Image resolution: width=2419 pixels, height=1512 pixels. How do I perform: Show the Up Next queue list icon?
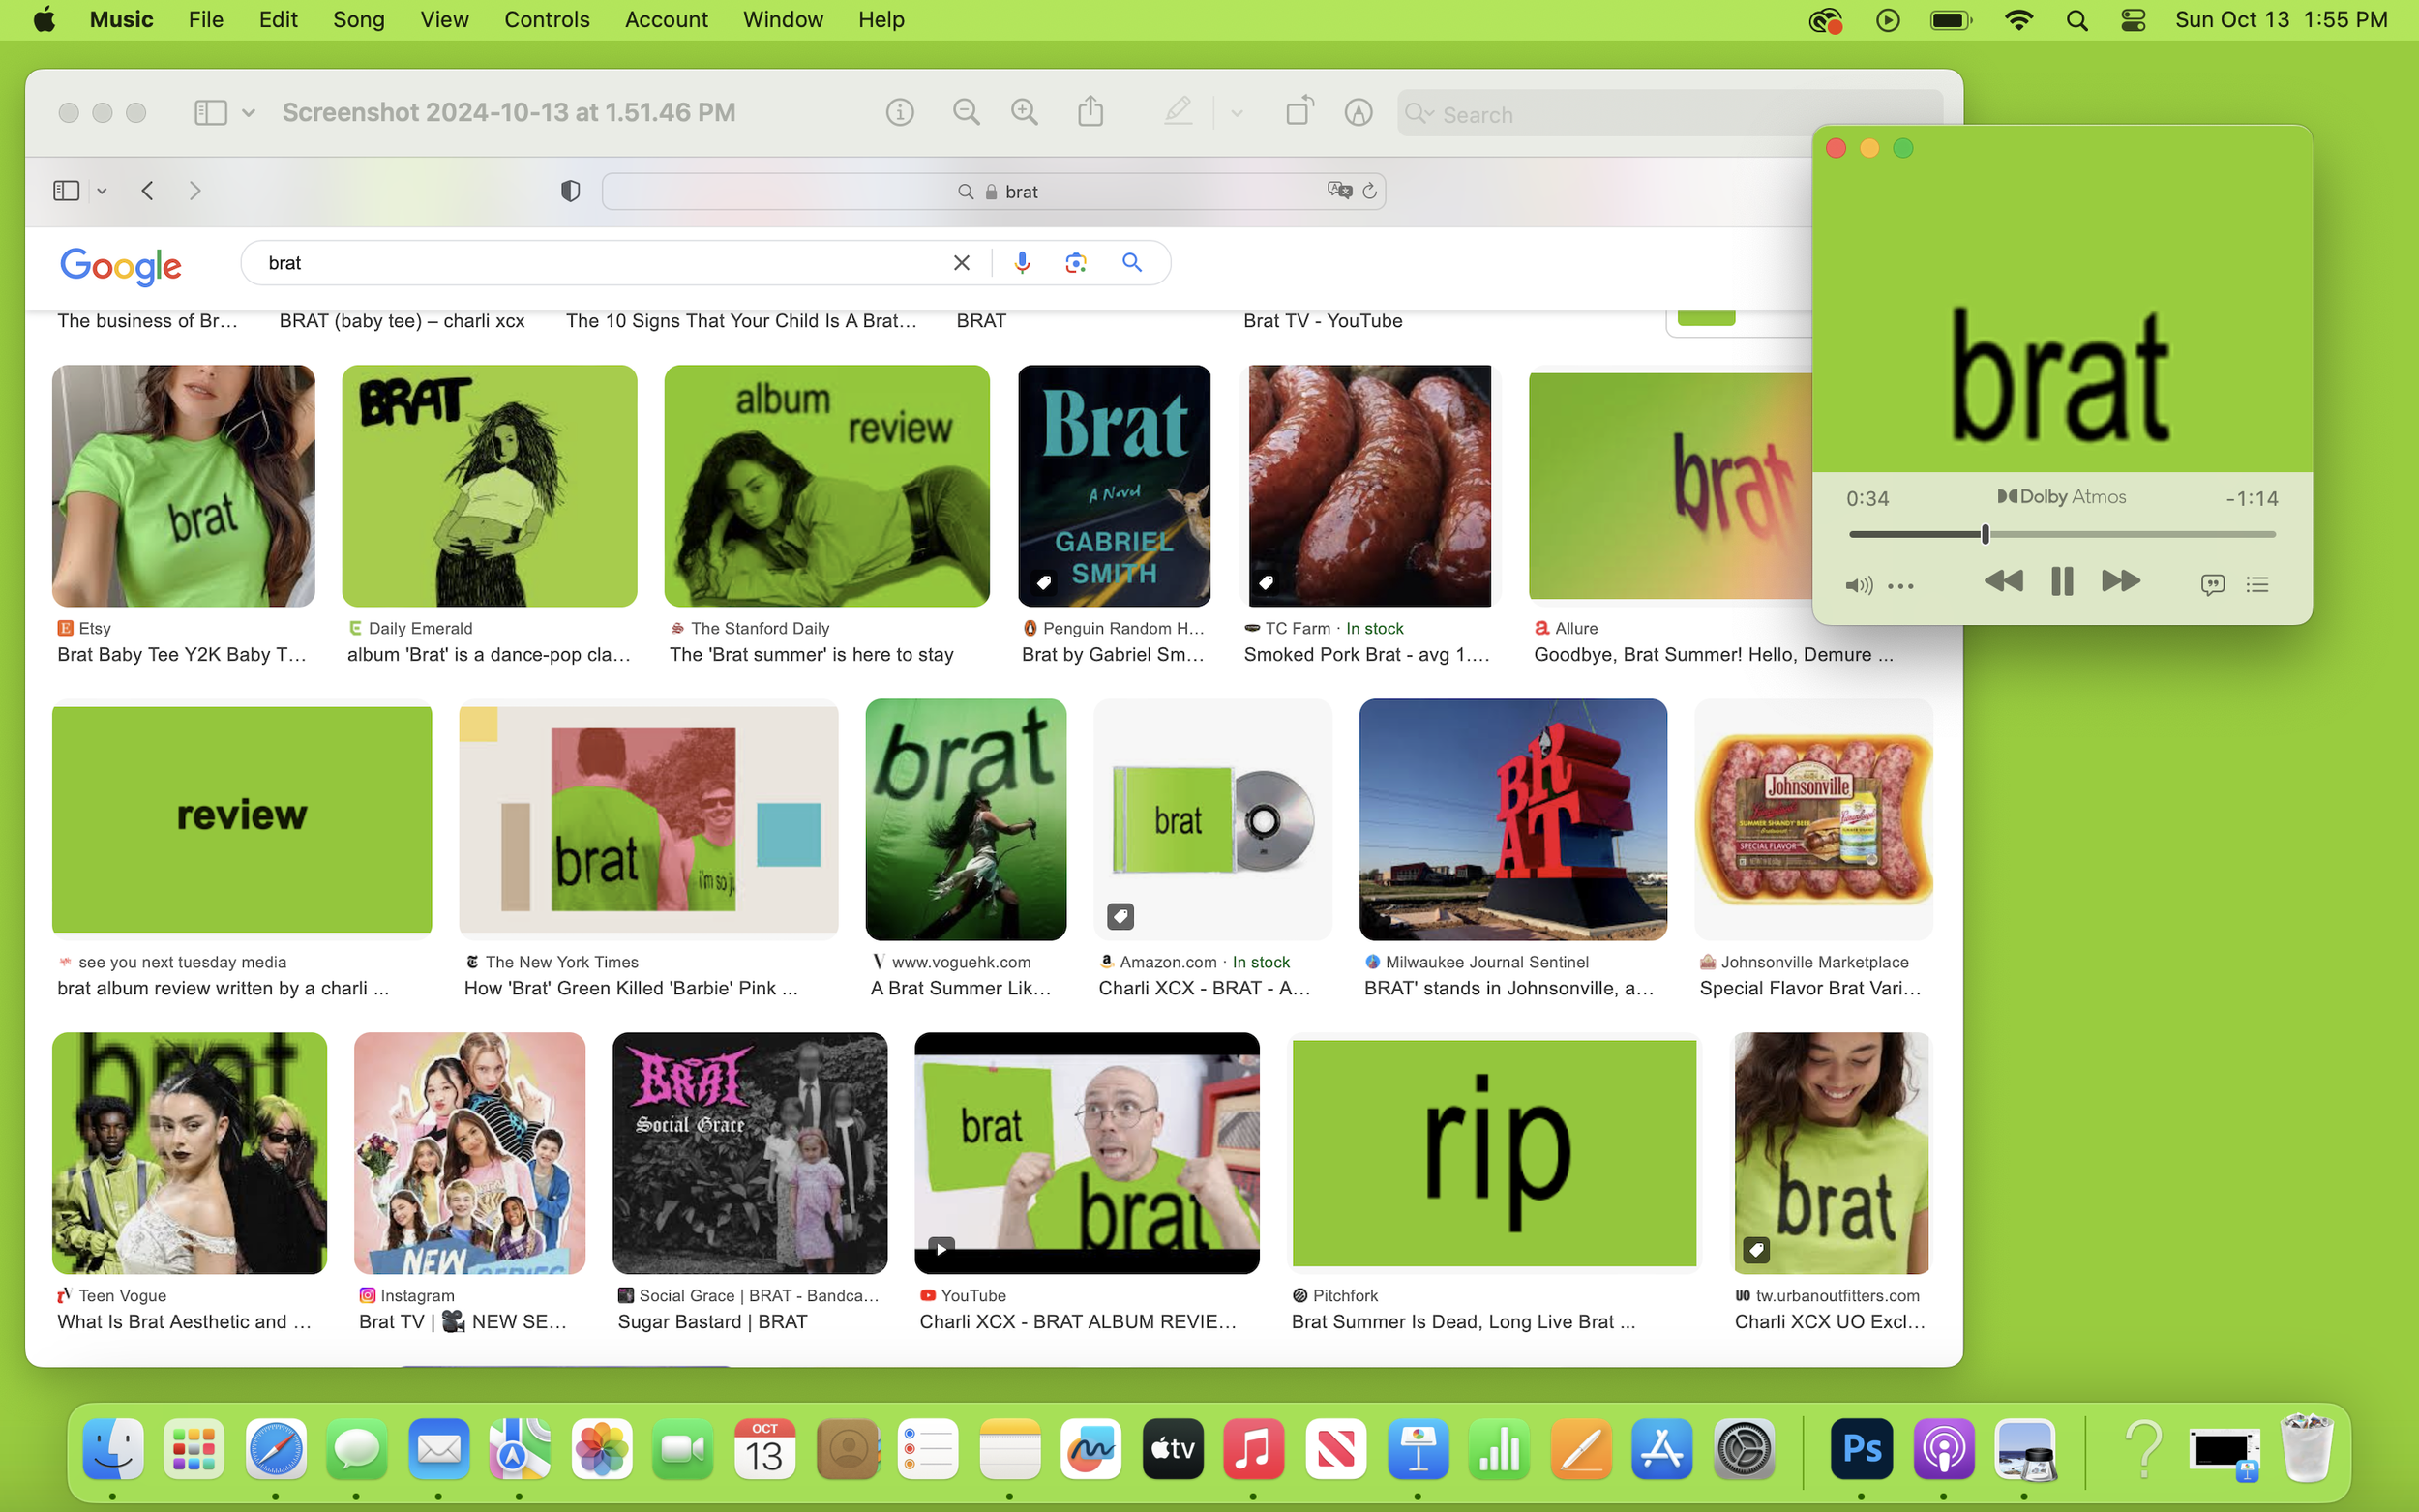(x=2257, y=585)
